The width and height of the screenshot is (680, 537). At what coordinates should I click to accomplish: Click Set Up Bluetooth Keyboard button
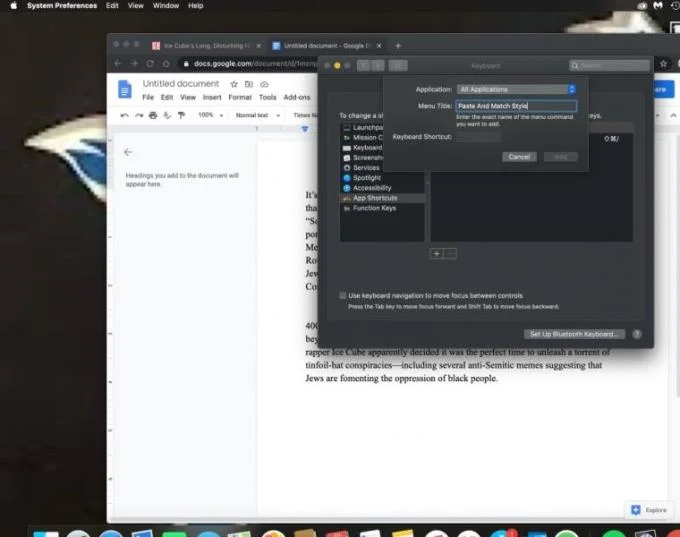(x=574, y=334)
